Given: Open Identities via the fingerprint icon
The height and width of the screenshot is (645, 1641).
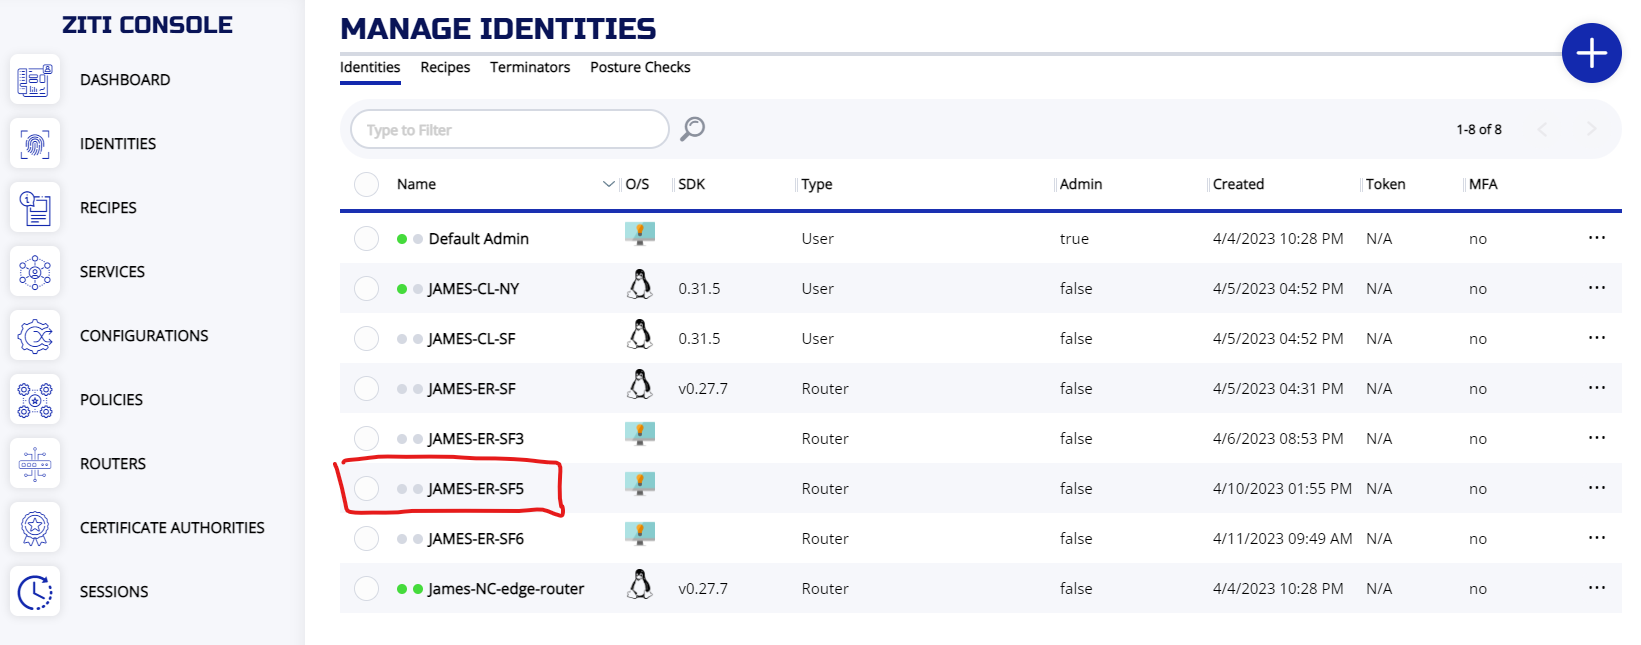Looking at the screenshot, I should coord(35,144).
